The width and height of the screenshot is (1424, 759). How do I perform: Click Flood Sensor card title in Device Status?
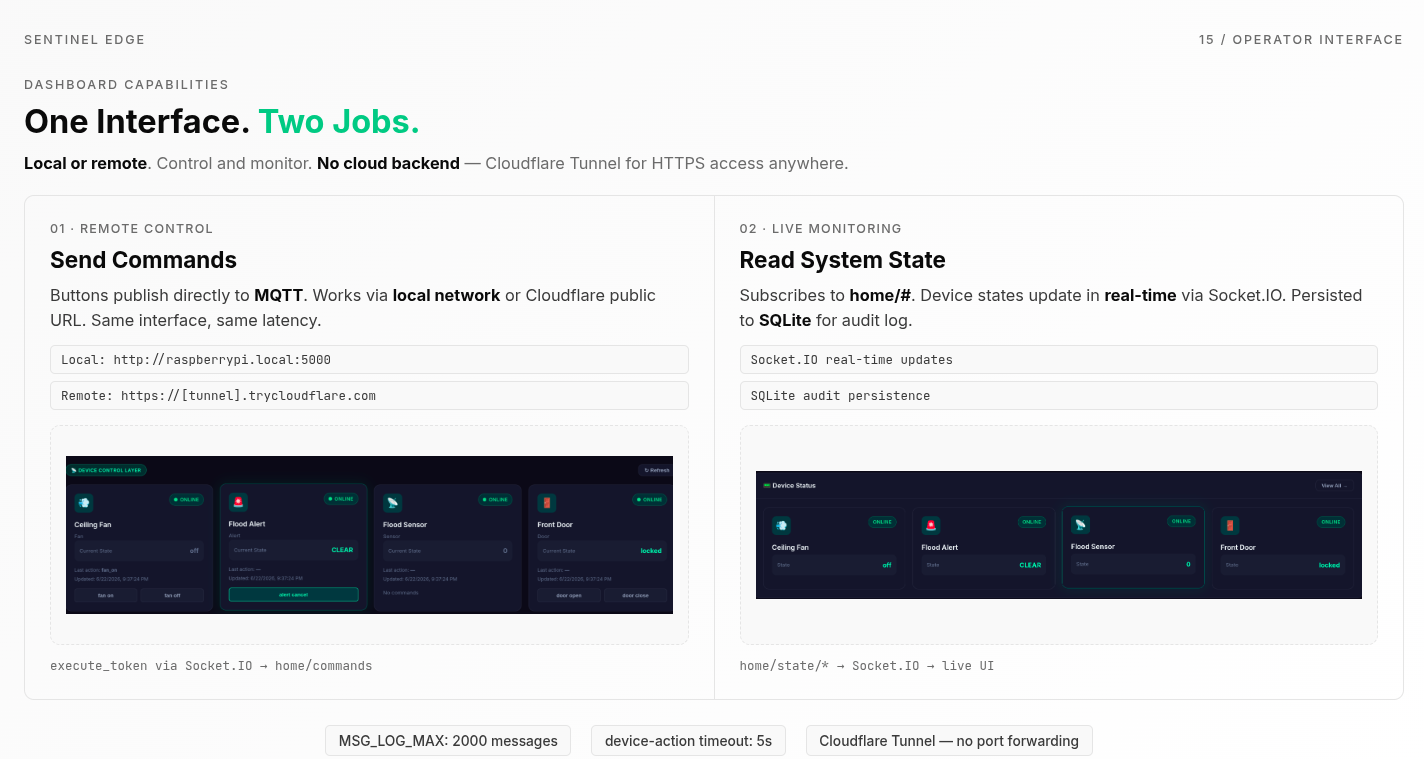click(x=1093, y=546)
